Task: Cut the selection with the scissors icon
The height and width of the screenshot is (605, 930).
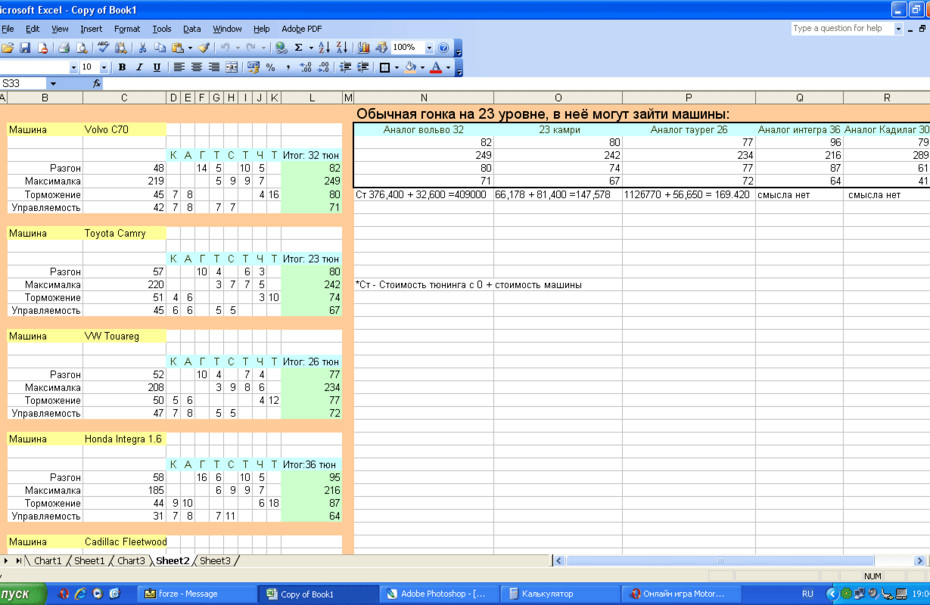Action: [x=142, y=48]
